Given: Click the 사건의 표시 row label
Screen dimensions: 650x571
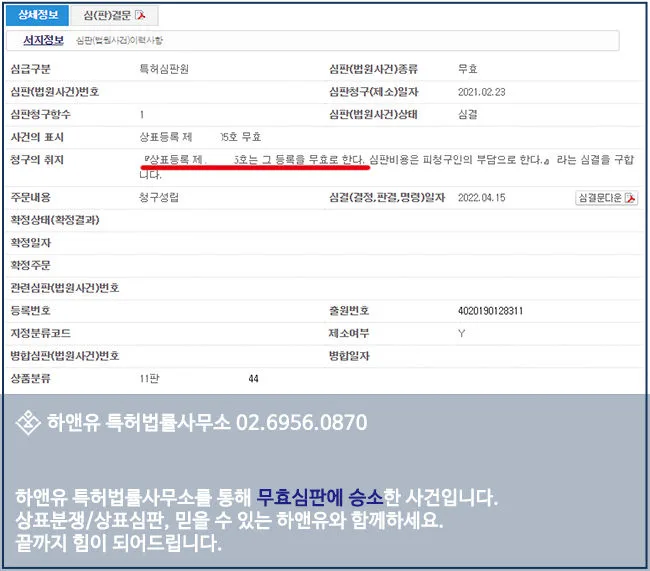Looking at the screenshot, I should [37, 137].
